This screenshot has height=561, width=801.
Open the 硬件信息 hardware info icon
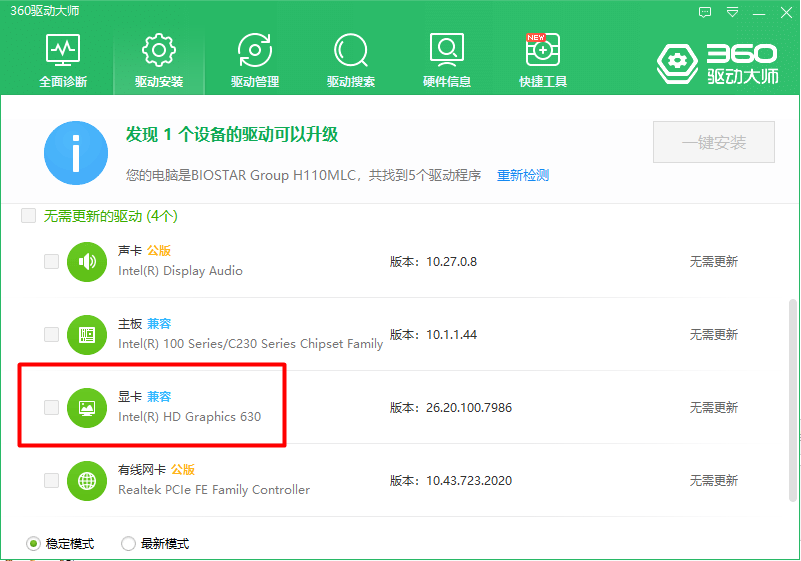(447, 50)
